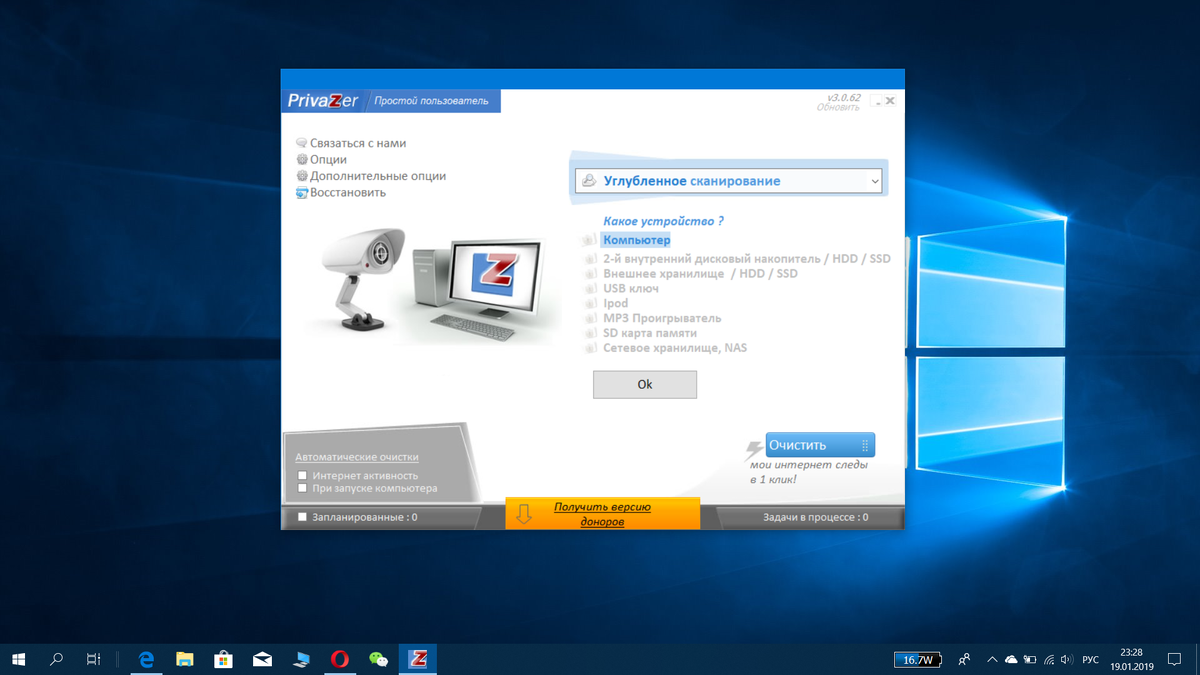Viewport: 1200px width, 675px height.
Task: Select 2-й внутренний дисковый накопитель device
Action: [x=746, y=258]
